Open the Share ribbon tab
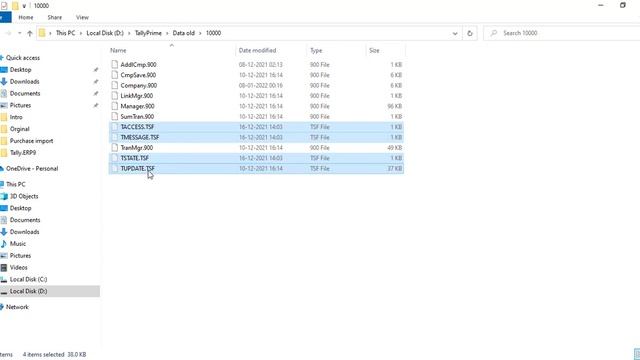 [x=54, y=18]
